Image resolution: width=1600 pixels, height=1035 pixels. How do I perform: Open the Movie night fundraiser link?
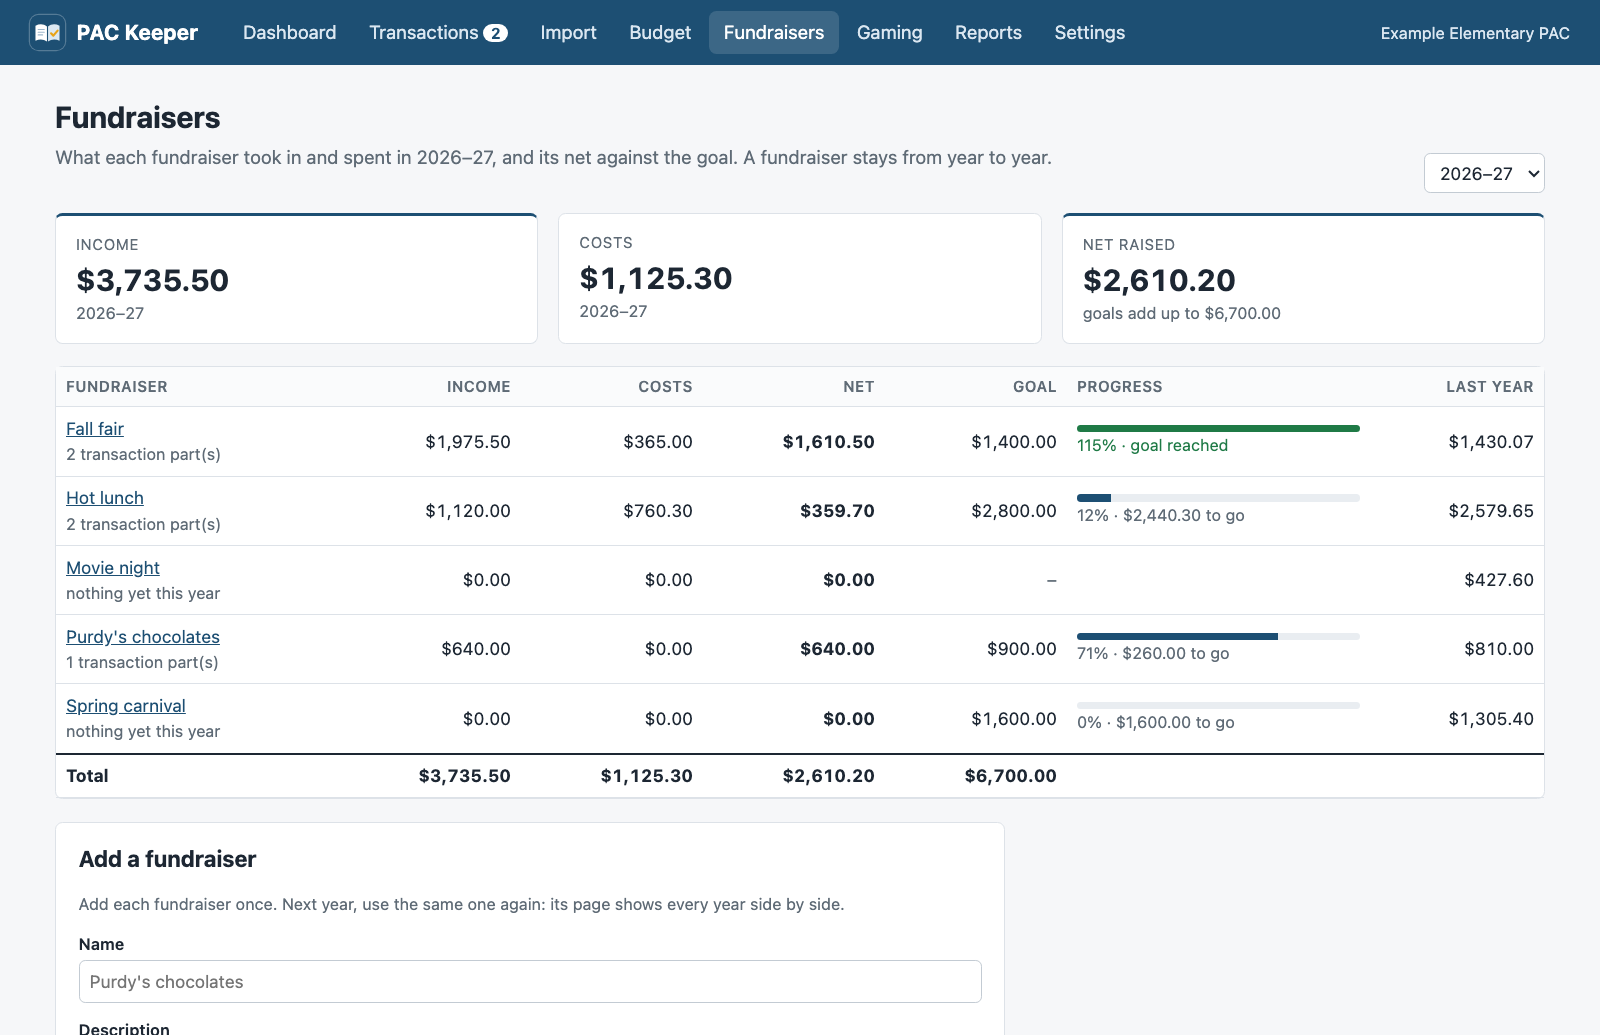pyautogui.click(x=113, y=568)
